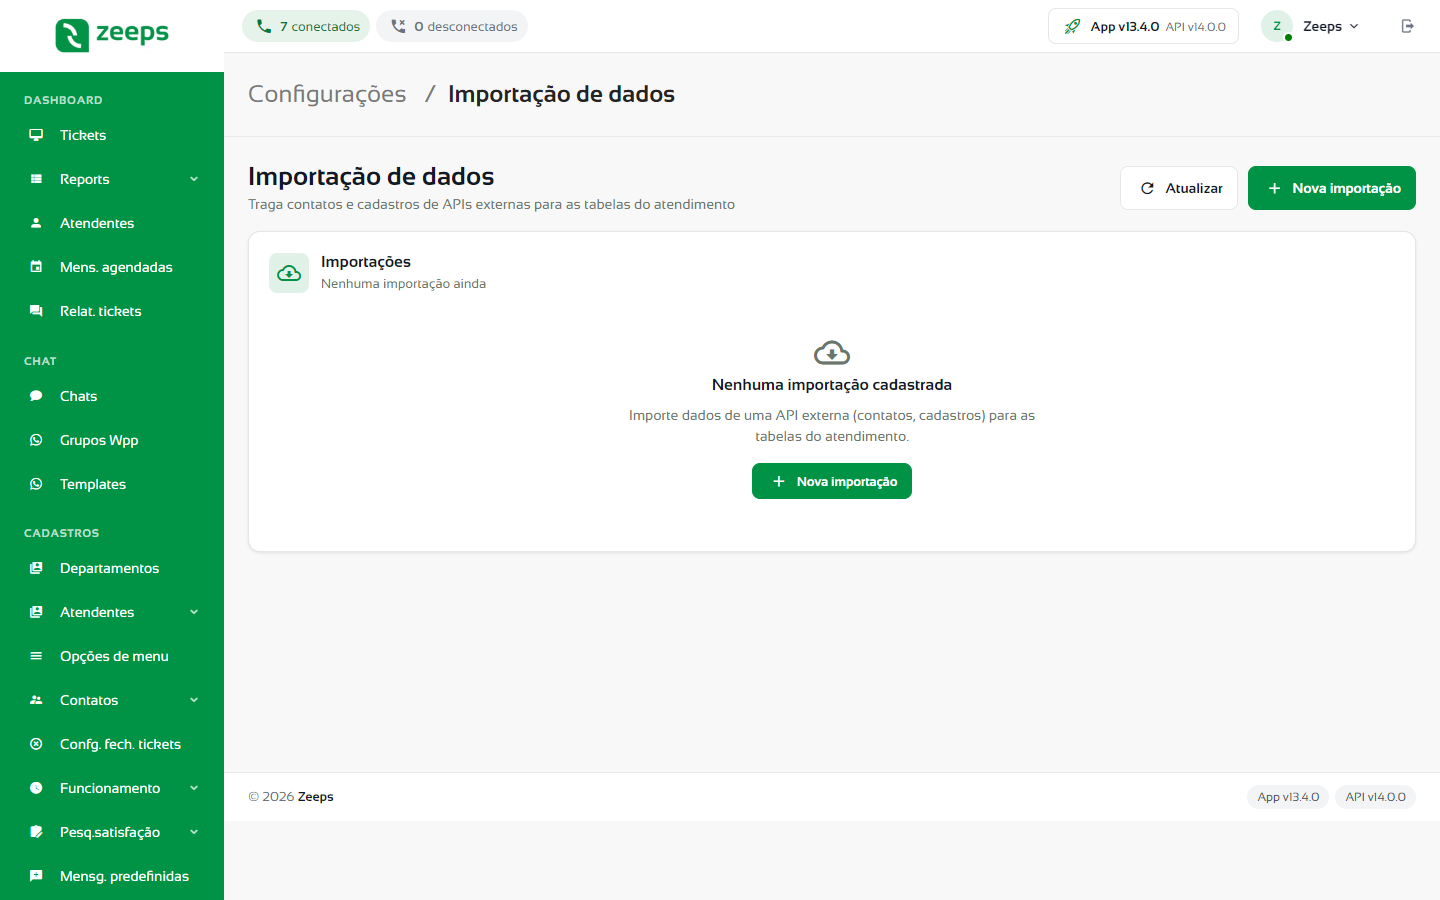Click the App v13.4.0 footer badge

coord(1288,797)
